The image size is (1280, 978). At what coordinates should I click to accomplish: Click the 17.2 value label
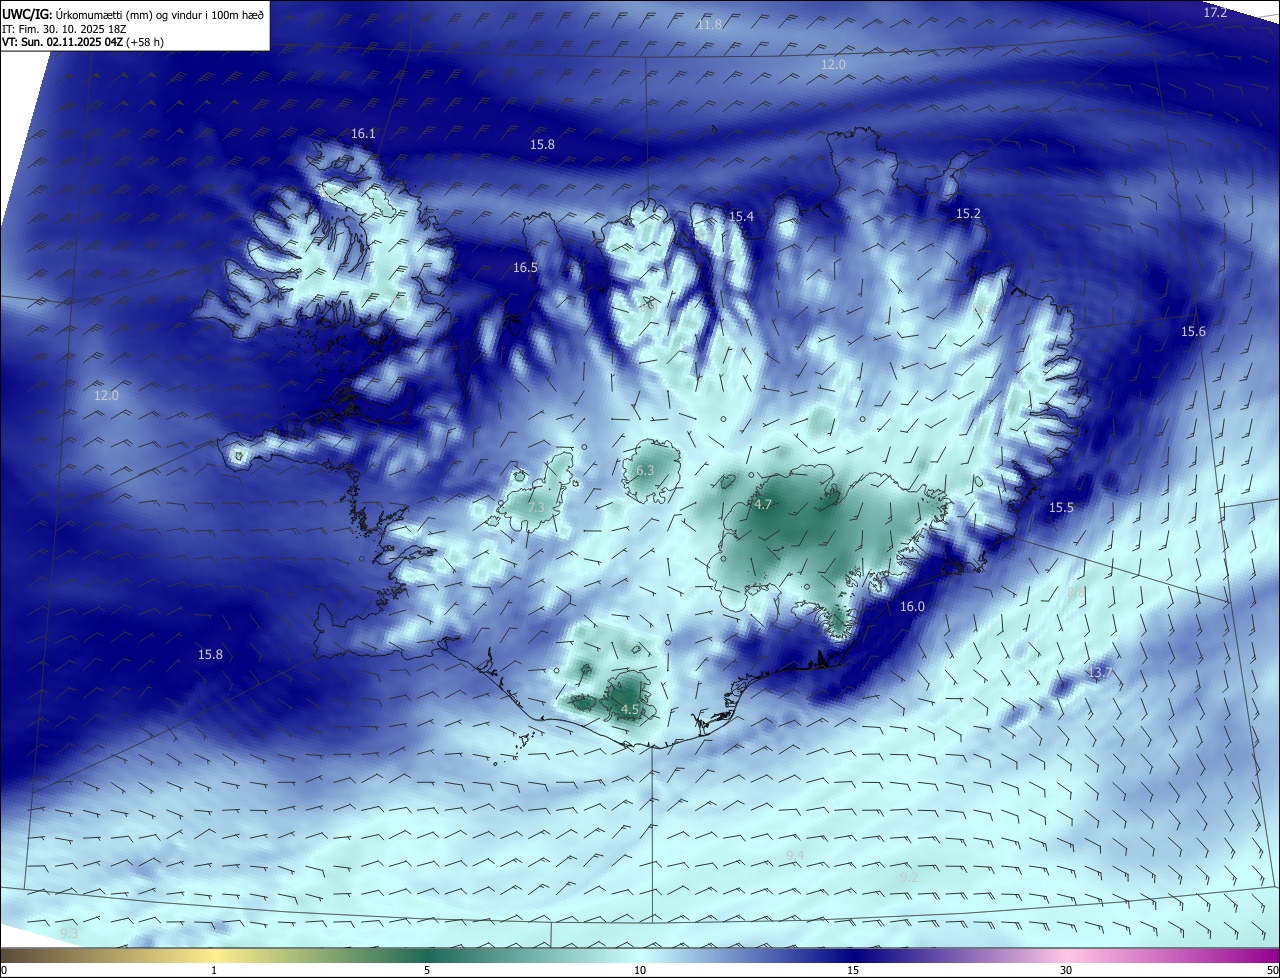pos(1215,12)
